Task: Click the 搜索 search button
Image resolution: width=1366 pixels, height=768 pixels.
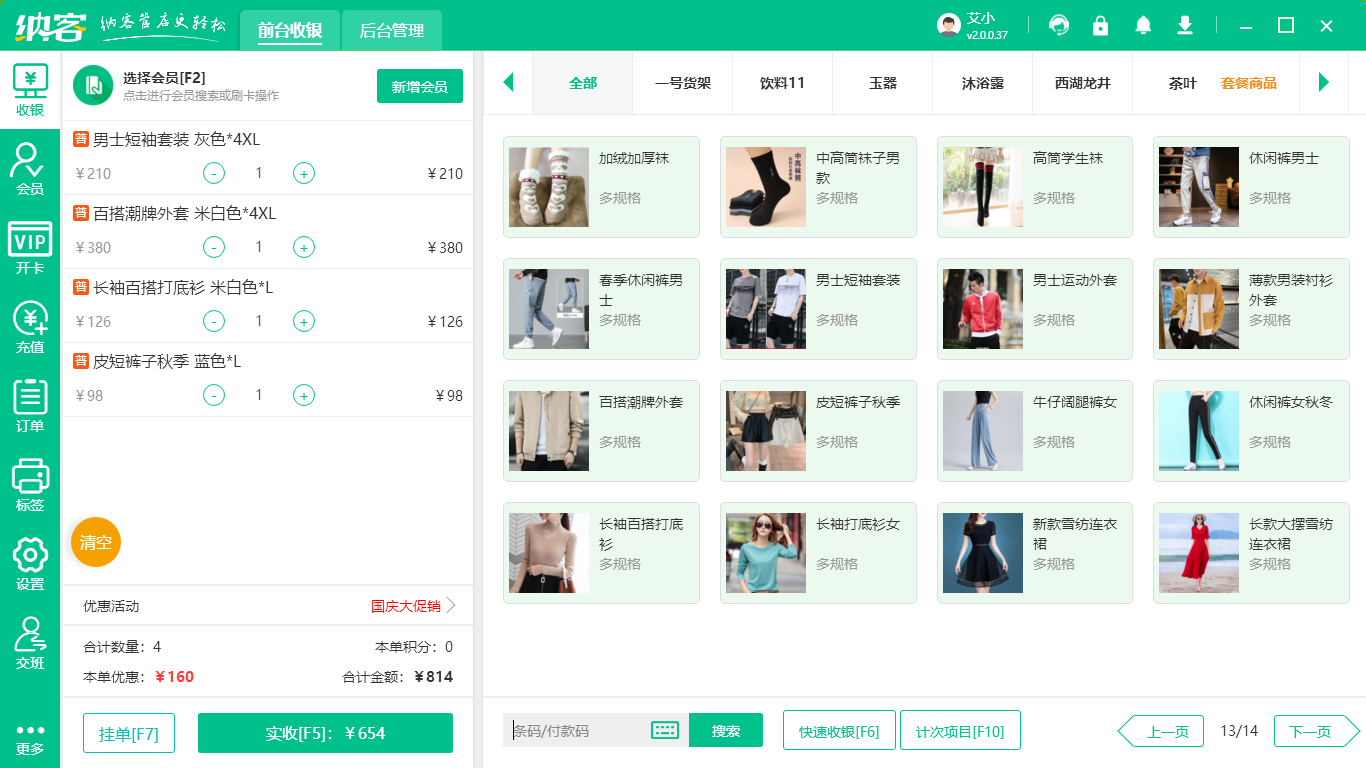Action: pos(726,730)
